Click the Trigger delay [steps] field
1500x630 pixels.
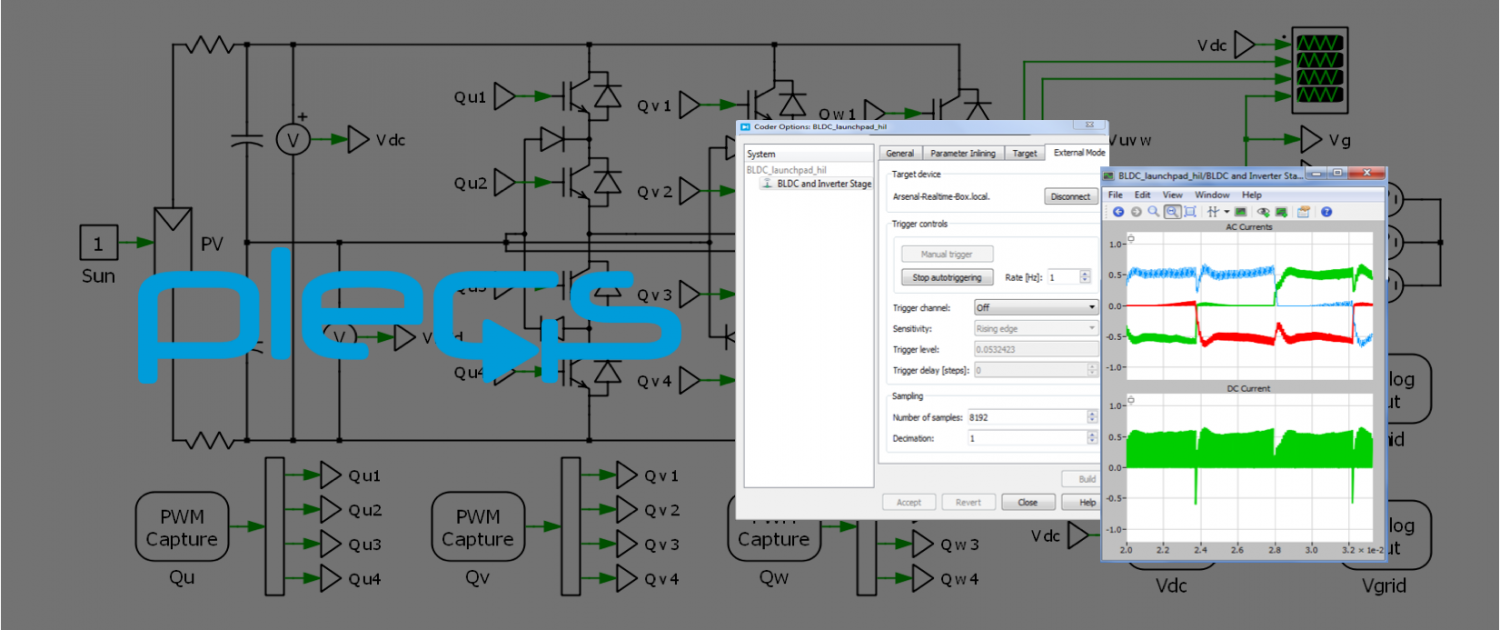point(1029,370)
